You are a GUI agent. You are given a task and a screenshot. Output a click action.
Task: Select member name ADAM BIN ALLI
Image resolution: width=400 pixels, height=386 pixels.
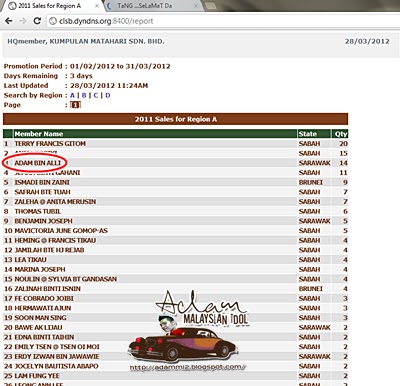click(38, 163)
